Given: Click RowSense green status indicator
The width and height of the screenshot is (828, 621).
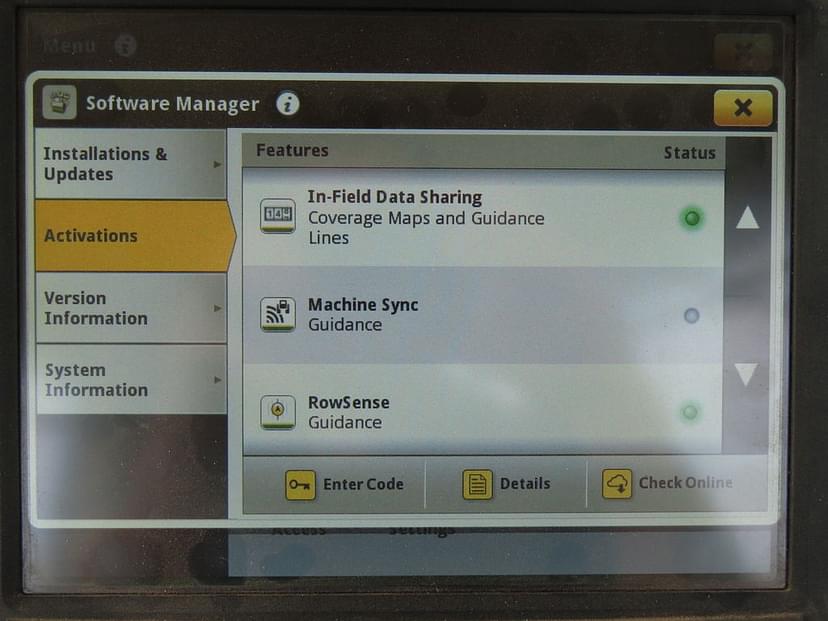Looking at the screenshot, I should click(x=690, y=412).
